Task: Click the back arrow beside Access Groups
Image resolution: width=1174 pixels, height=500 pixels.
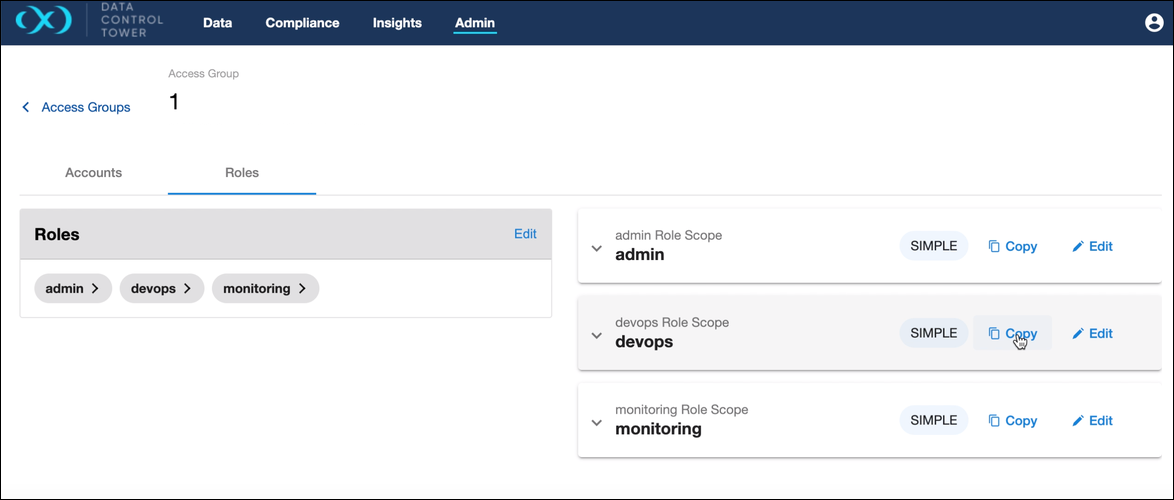Action: click(26, 107)
